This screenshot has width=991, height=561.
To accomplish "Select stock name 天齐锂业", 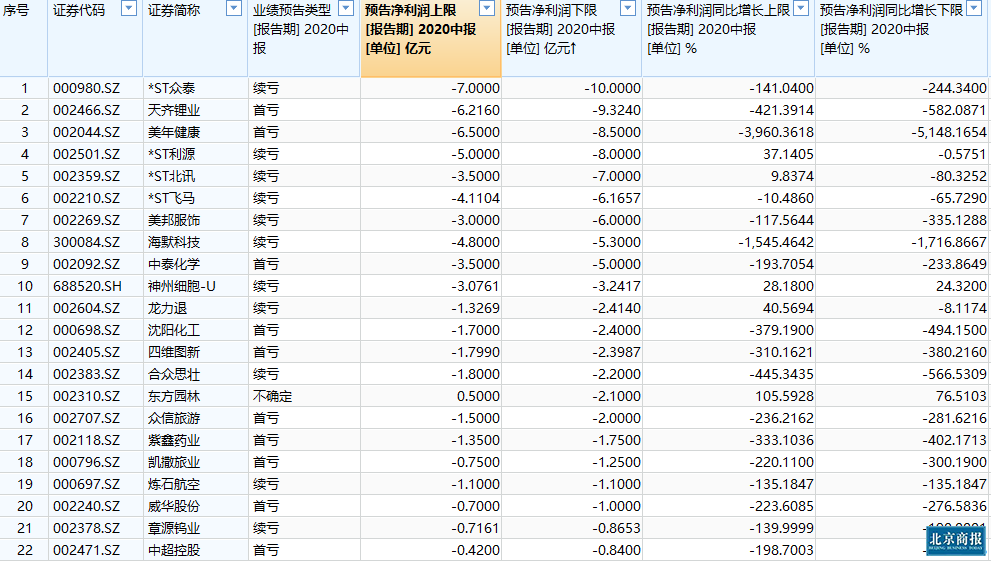I will pyautogui.click(x=174, y=111).
